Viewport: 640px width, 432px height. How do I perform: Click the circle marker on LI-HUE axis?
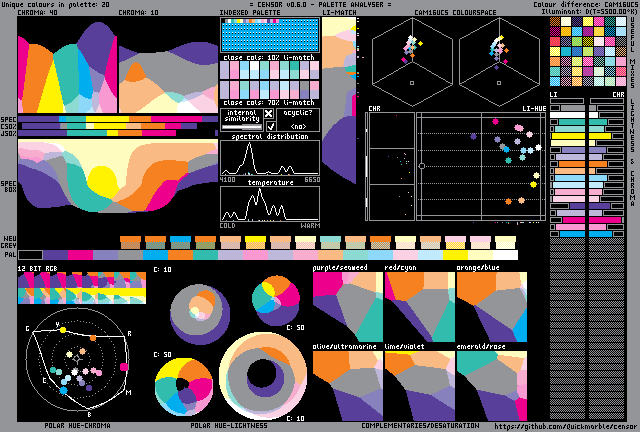point(422,165)
